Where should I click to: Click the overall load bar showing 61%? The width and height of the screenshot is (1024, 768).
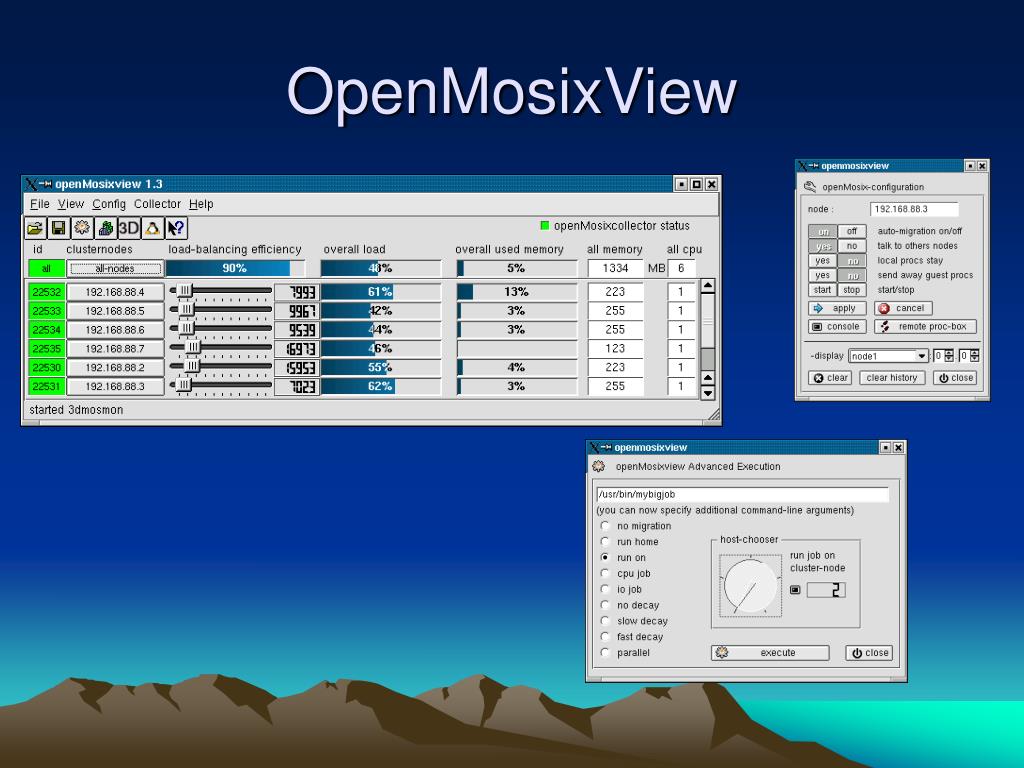[x=381, y=292]
